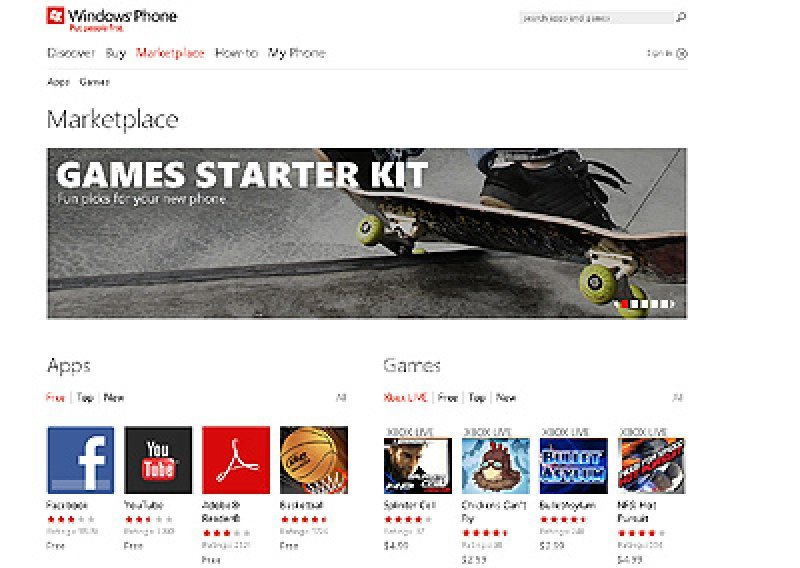Click the Windows Phone logo icon
The image size is (800, 568).
click(x=55, y=16)
